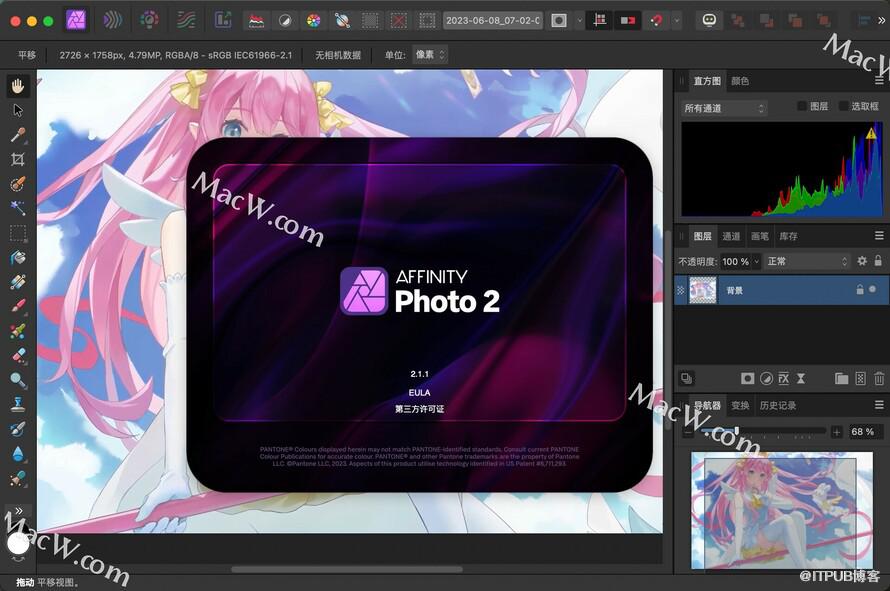890x591 pixels.
Task: Open layer options gear in Layers panel
Action: pyautogui.click(x=862, y=261)
